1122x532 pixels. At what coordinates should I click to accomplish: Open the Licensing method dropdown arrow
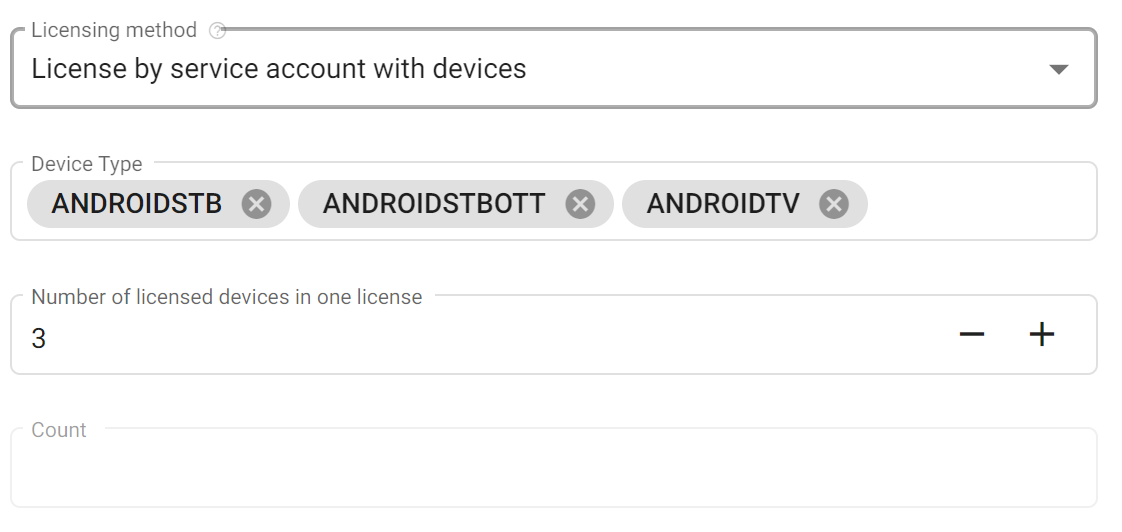1058,69
